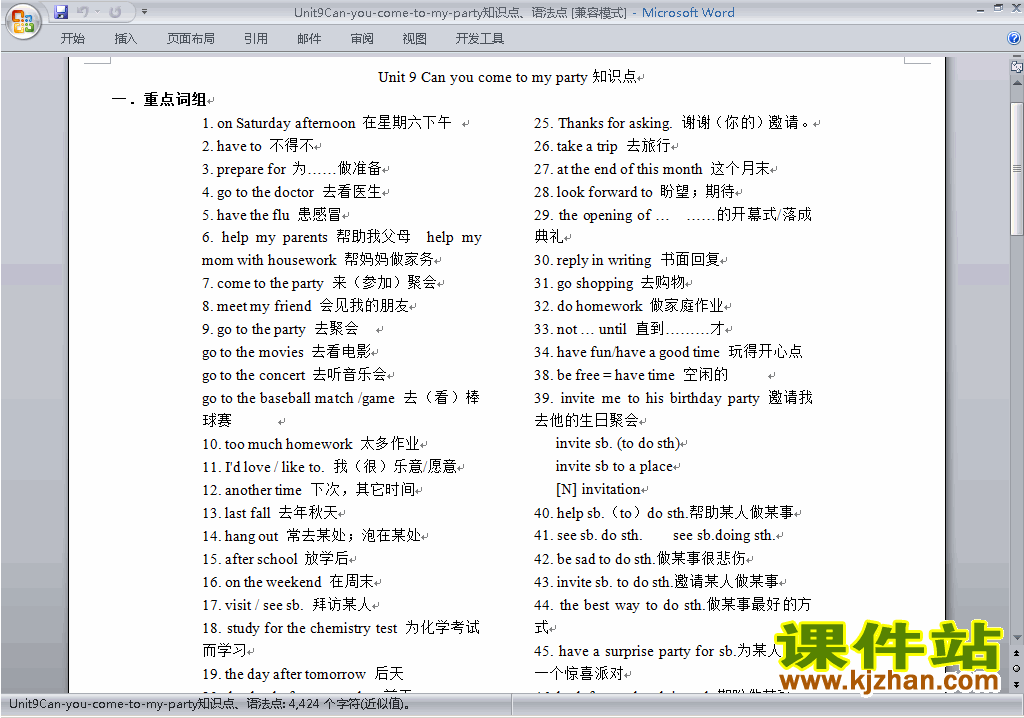Click the vertical scrollbar up arrow

click(x=1016, y=83)
